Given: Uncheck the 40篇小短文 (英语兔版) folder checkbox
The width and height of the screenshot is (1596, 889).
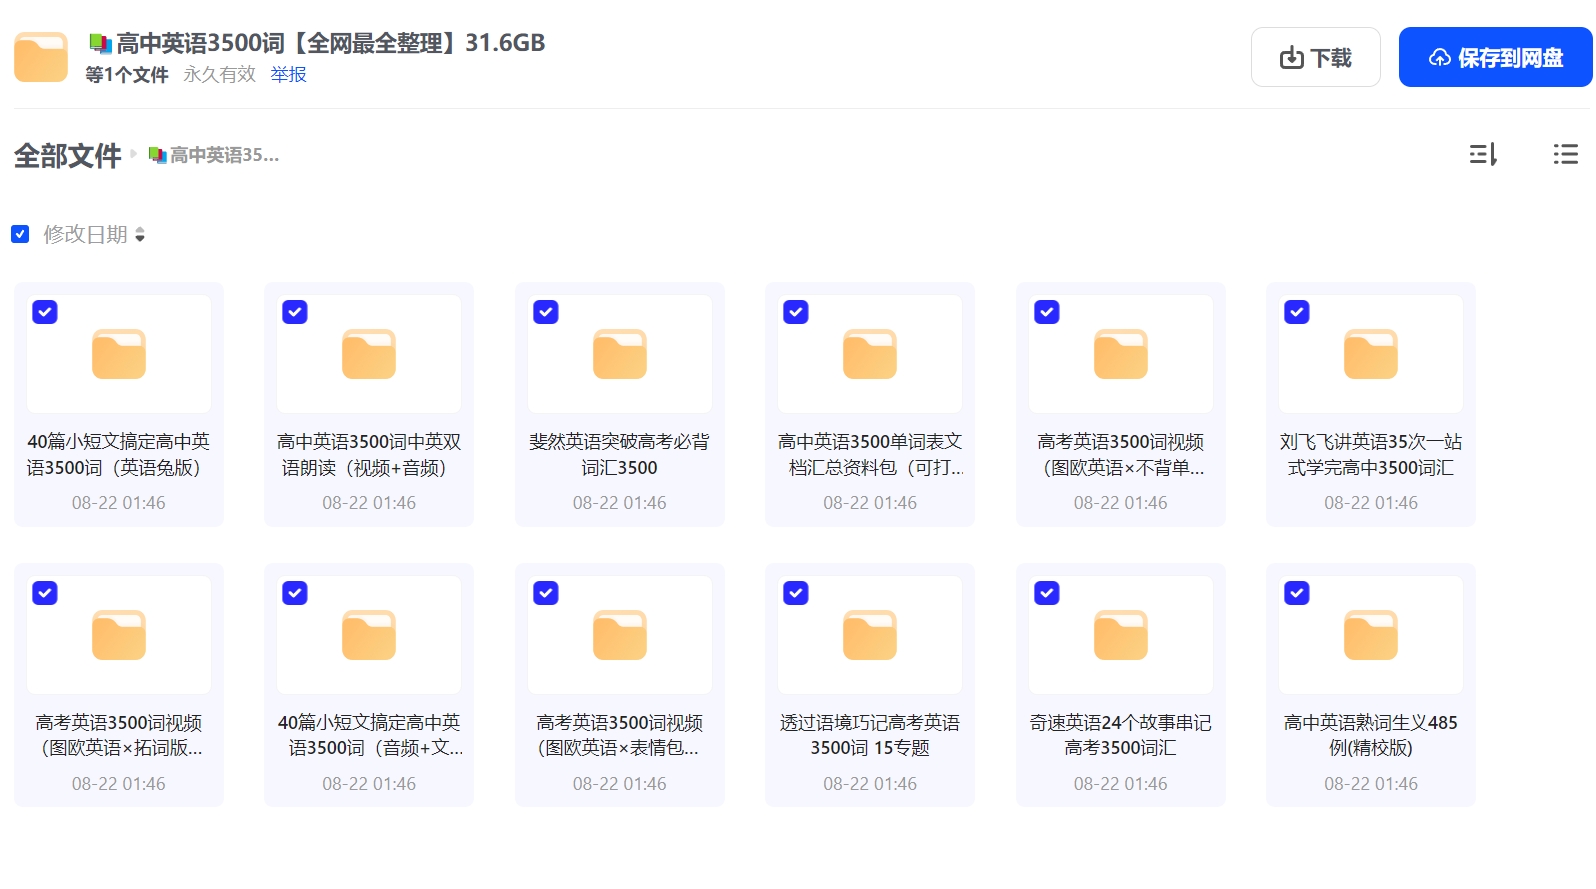Looking at the screenshot, I should pyautogui.click(x=45, y=312).
